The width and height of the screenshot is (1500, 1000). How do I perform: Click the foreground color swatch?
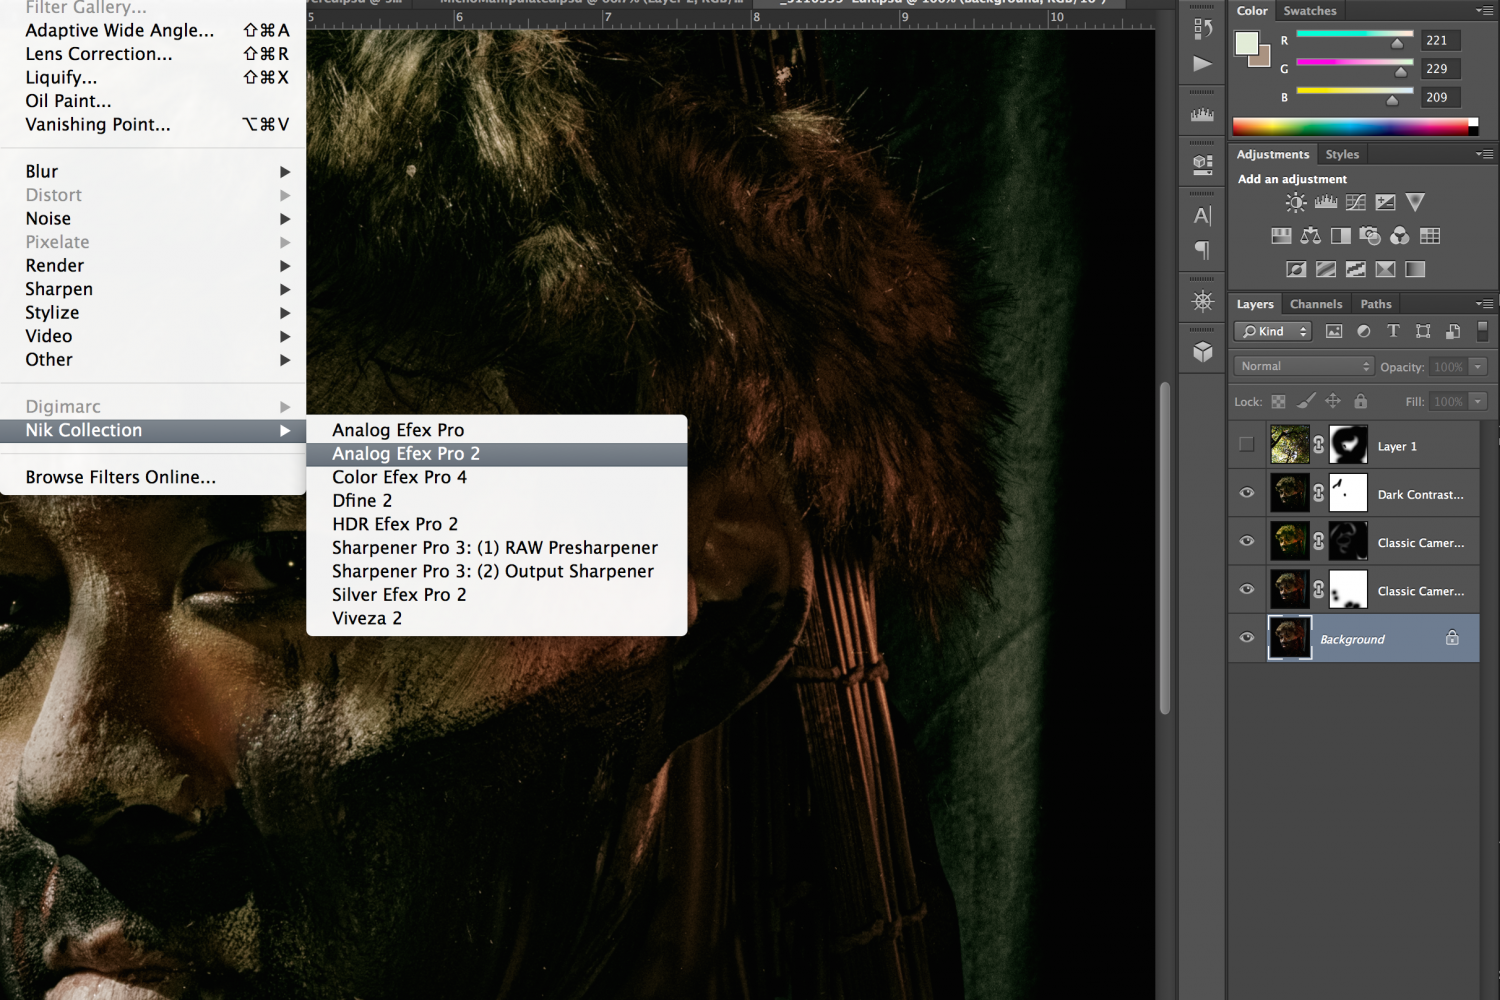point(1246,43)
